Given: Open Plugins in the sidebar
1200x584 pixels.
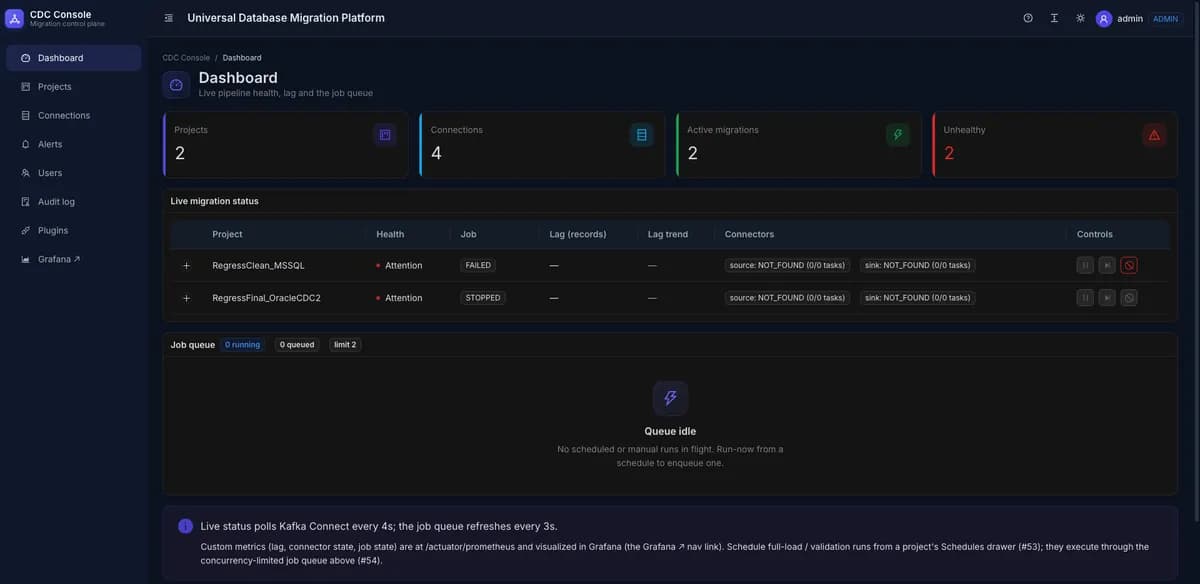Looking at the screenshot, I should point(74,230).
